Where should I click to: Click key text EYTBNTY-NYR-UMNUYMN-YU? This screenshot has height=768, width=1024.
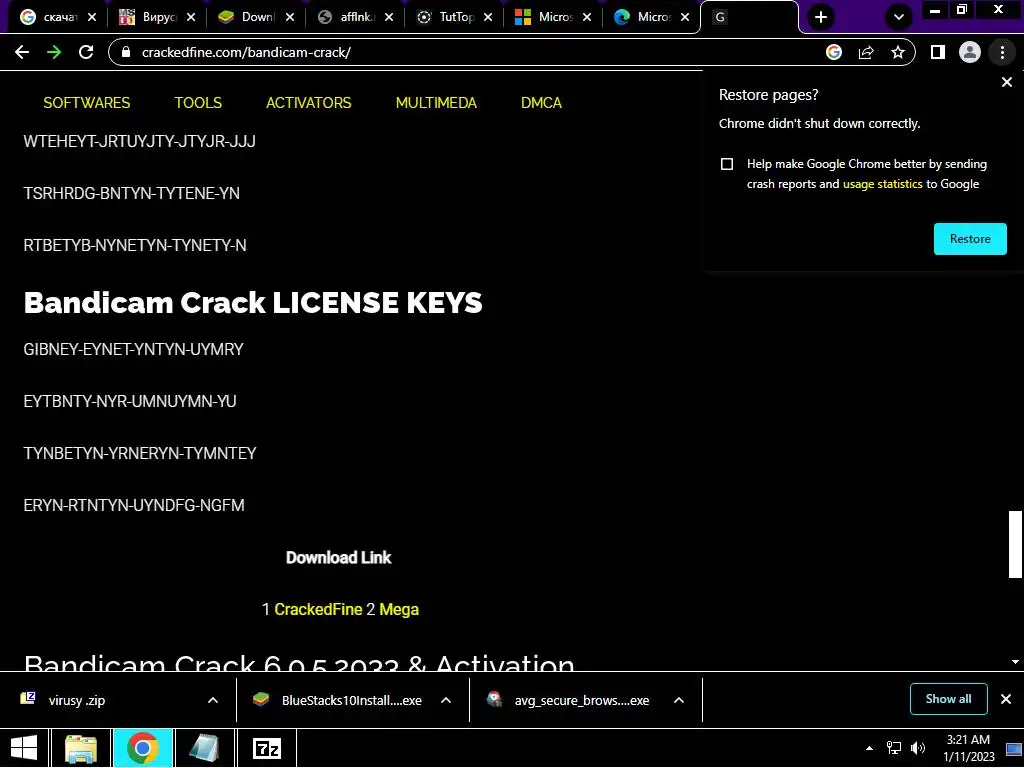(130, 402)
